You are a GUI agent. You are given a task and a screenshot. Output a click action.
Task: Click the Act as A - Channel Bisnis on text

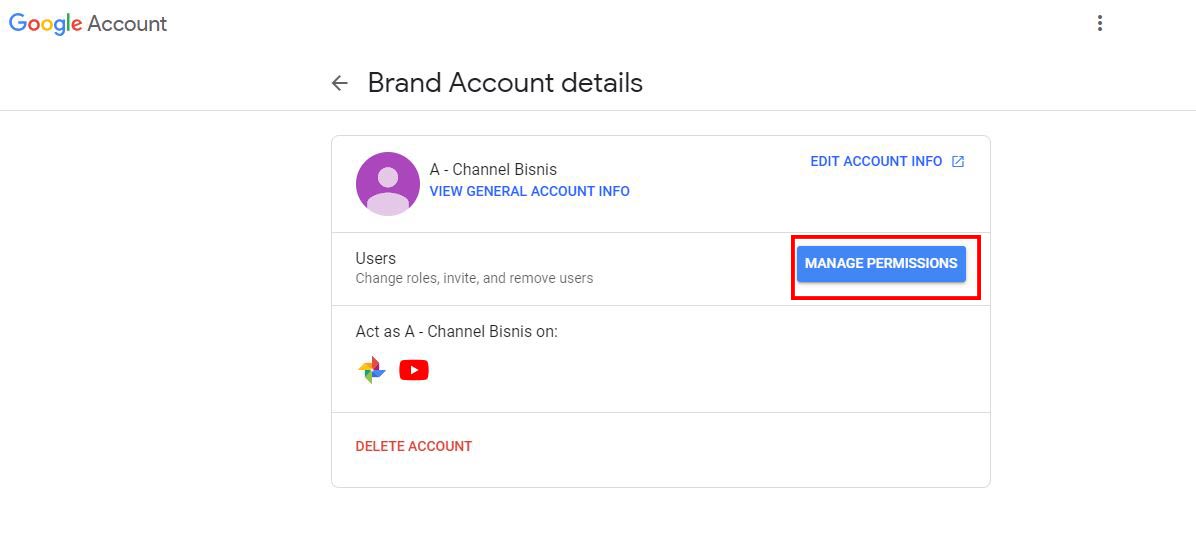(x=456, y=332)
